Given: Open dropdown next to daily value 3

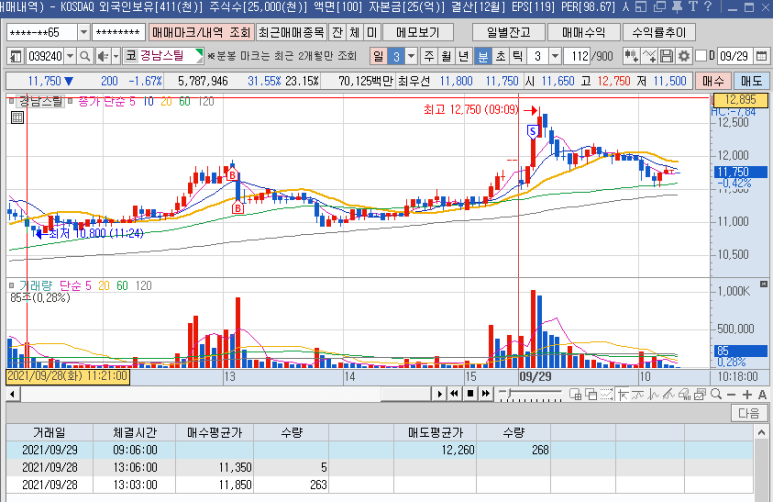Looking at the screenshot, I should tap(412, 56).
